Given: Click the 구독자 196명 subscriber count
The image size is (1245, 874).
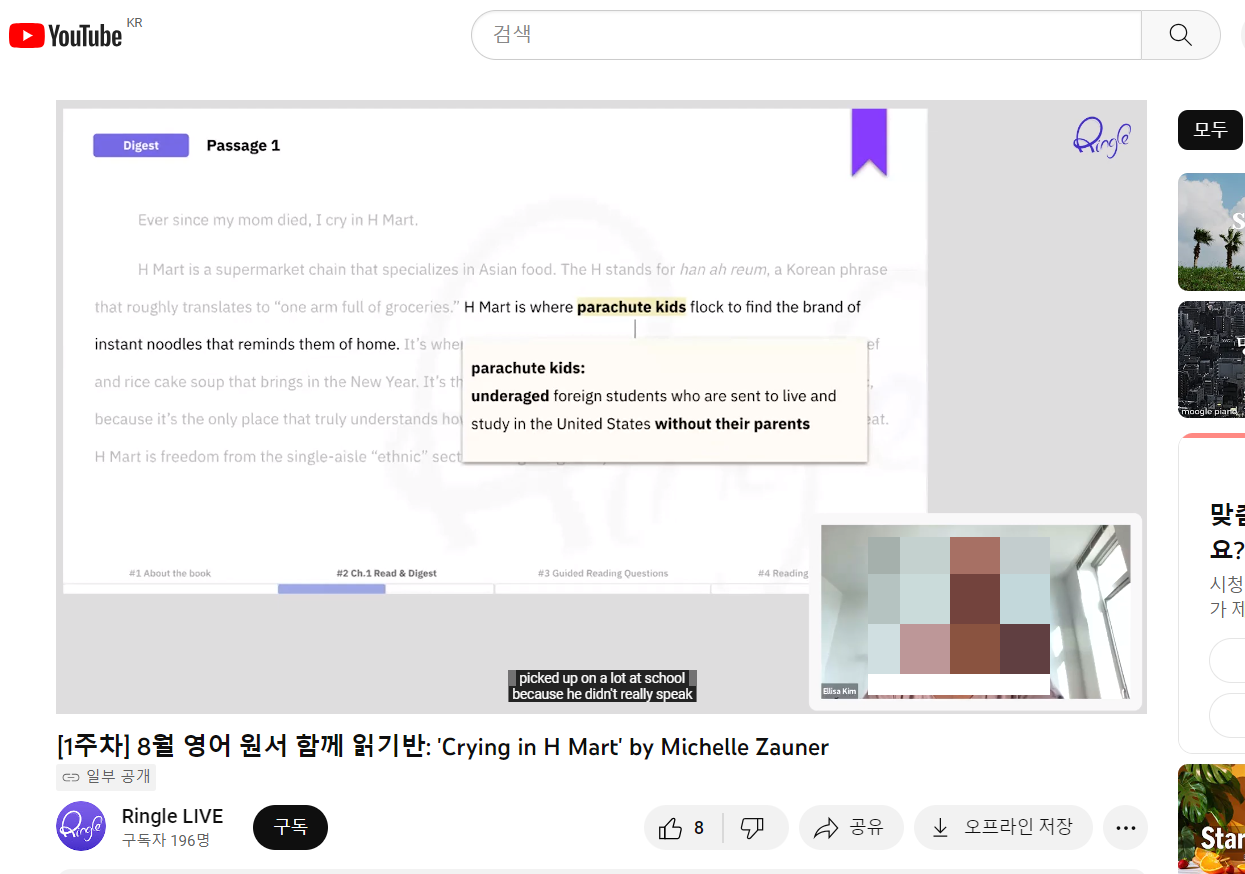Looking at the screenshot, I should pos(166,840).
